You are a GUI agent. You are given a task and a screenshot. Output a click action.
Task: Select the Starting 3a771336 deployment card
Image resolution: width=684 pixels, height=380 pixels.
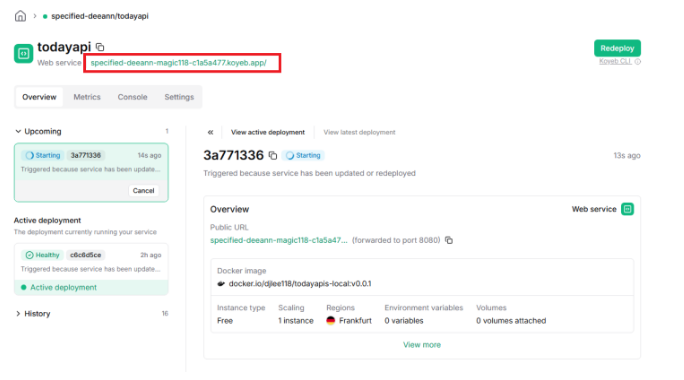91,172
